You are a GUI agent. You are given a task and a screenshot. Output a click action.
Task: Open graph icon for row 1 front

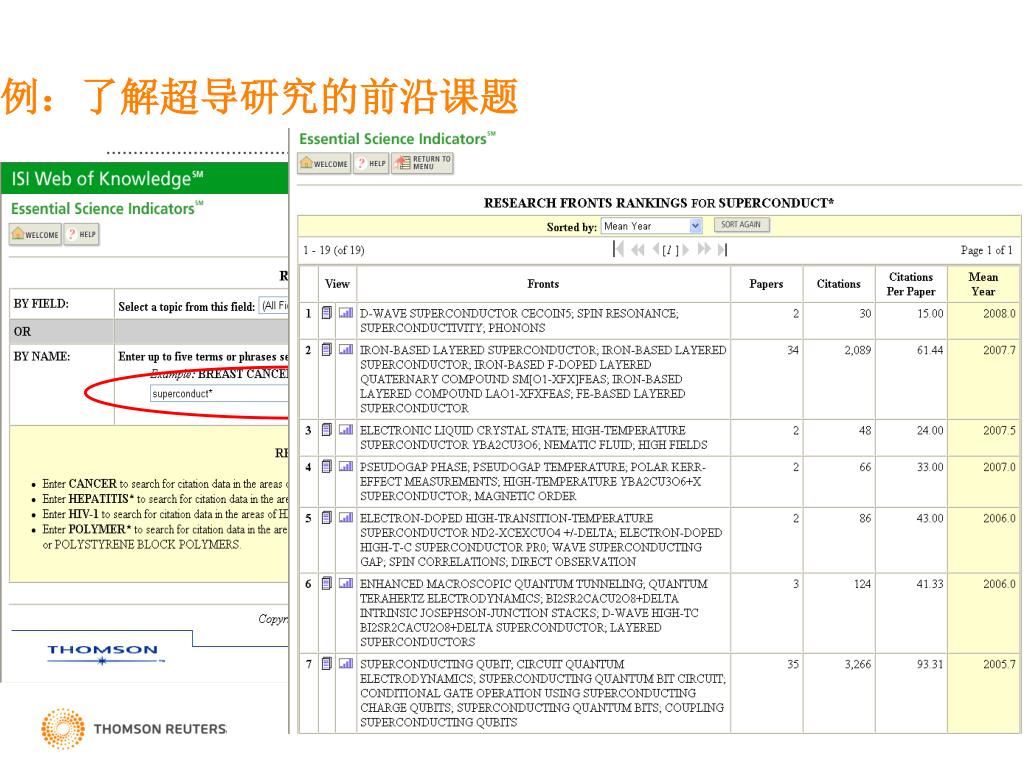[x=346, y=313]
